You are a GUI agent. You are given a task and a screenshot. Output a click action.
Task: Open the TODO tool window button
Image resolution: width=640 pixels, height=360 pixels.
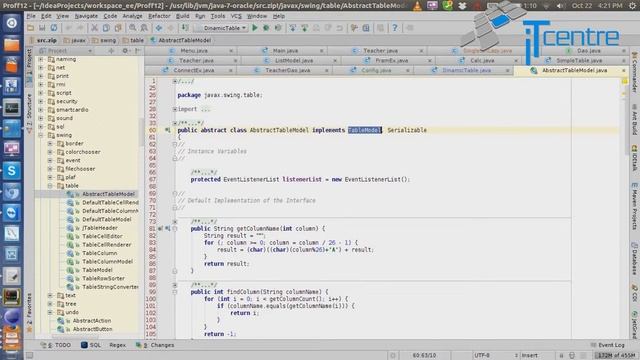(56, 345)
